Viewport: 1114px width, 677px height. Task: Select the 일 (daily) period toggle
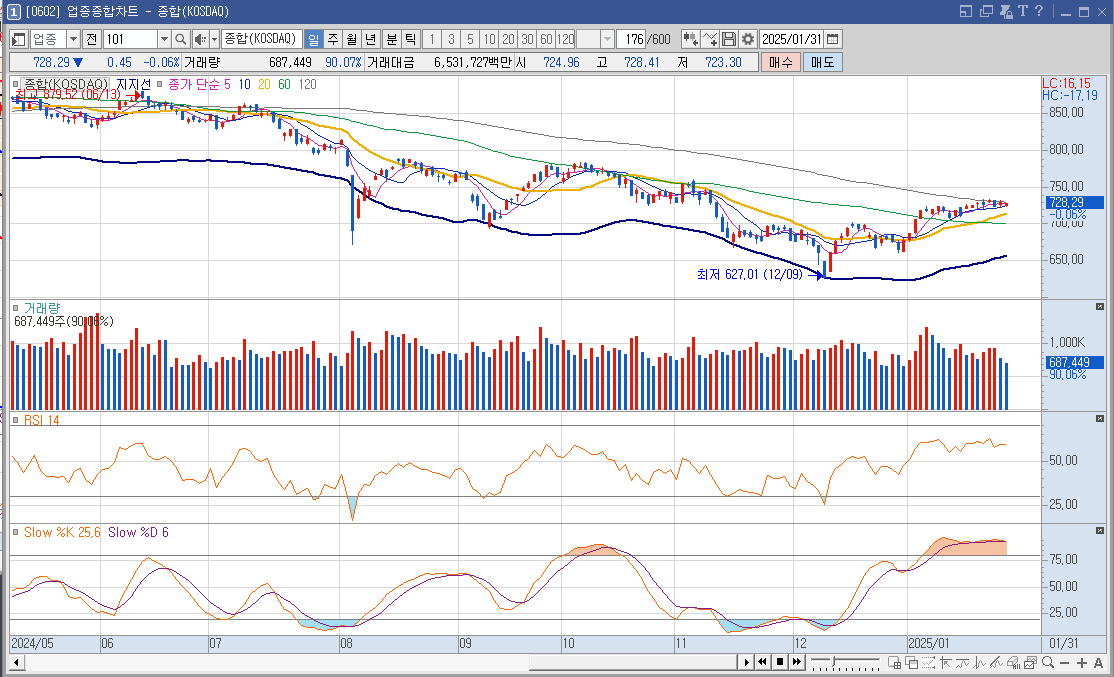[x=313, y=39]
